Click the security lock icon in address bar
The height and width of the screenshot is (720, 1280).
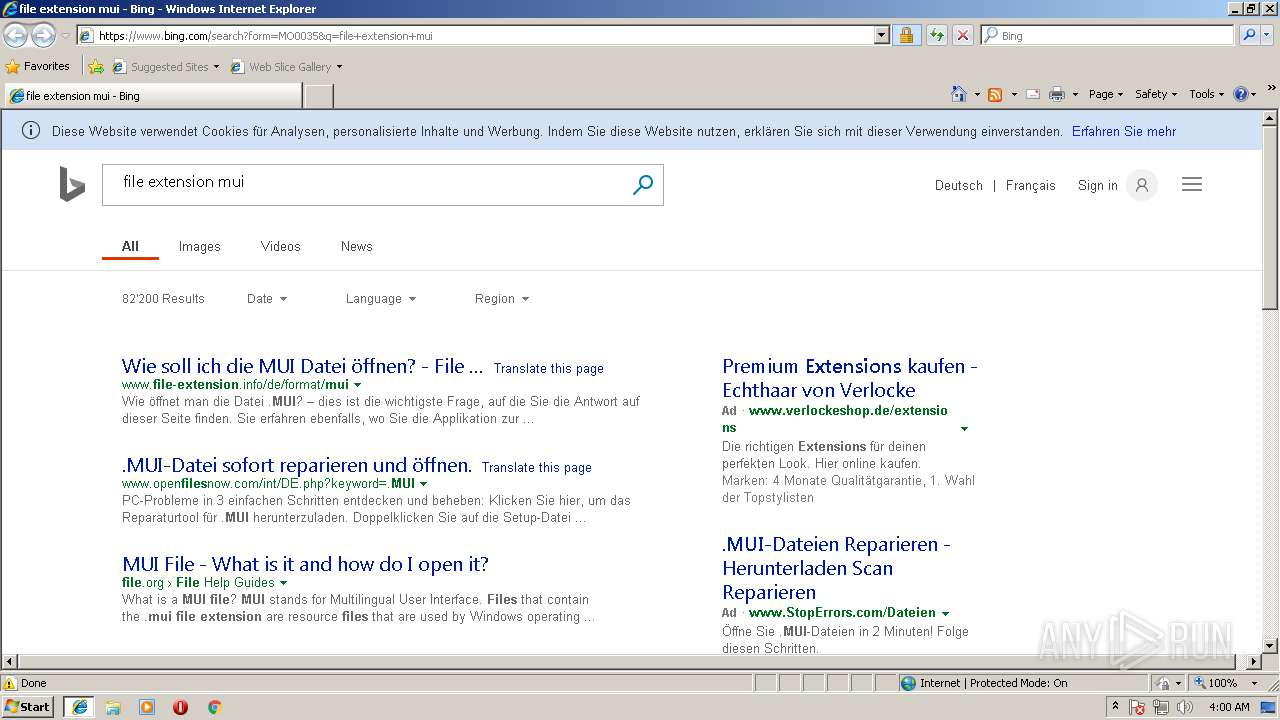point(906,35)
